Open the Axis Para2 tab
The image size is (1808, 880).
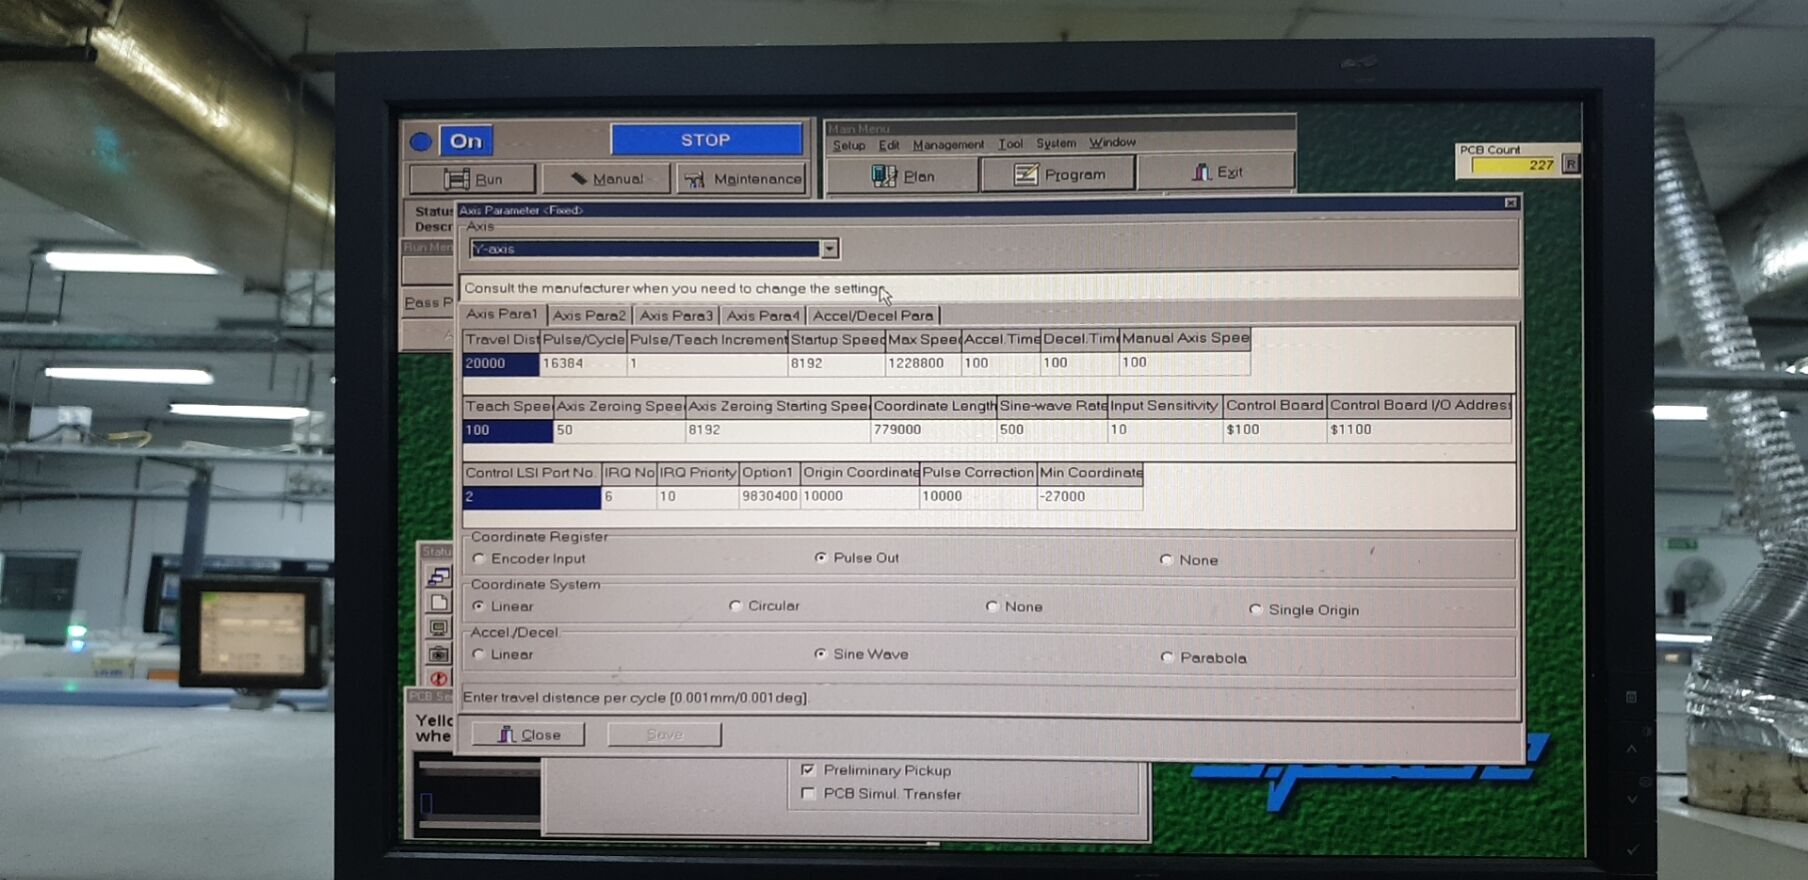click(x=589, y=316)
